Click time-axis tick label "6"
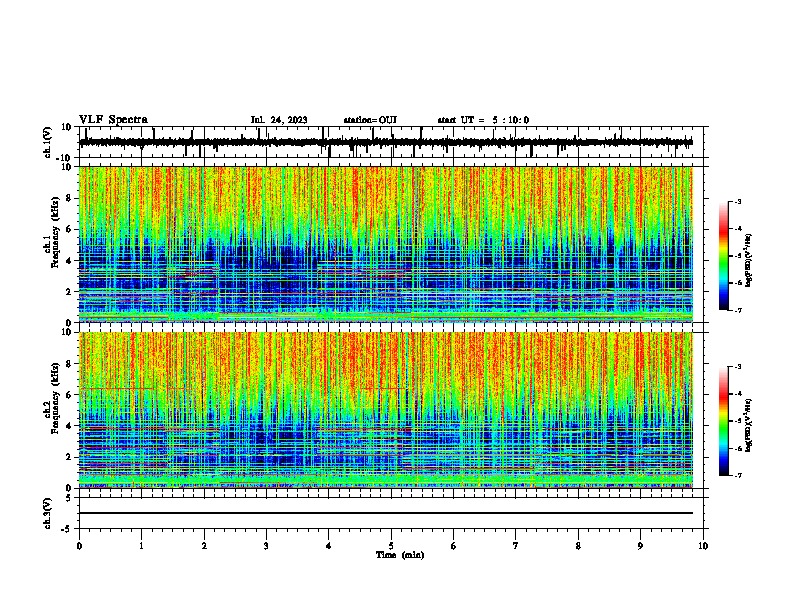Image resolution: width=792 pixels, height=612 pixels. (x=454, y=546)
